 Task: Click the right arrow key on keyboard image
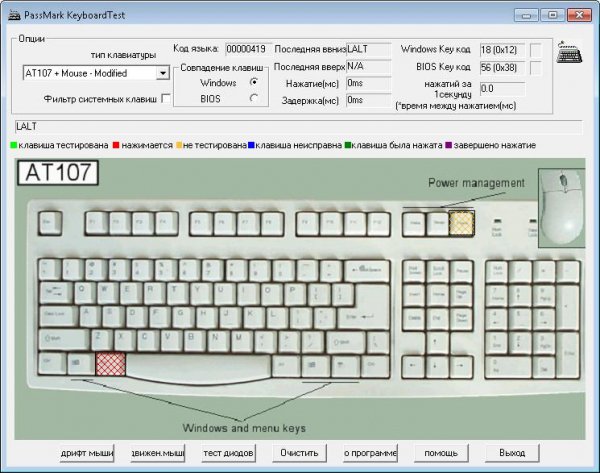pyautogui.click(x=461, y=367)
